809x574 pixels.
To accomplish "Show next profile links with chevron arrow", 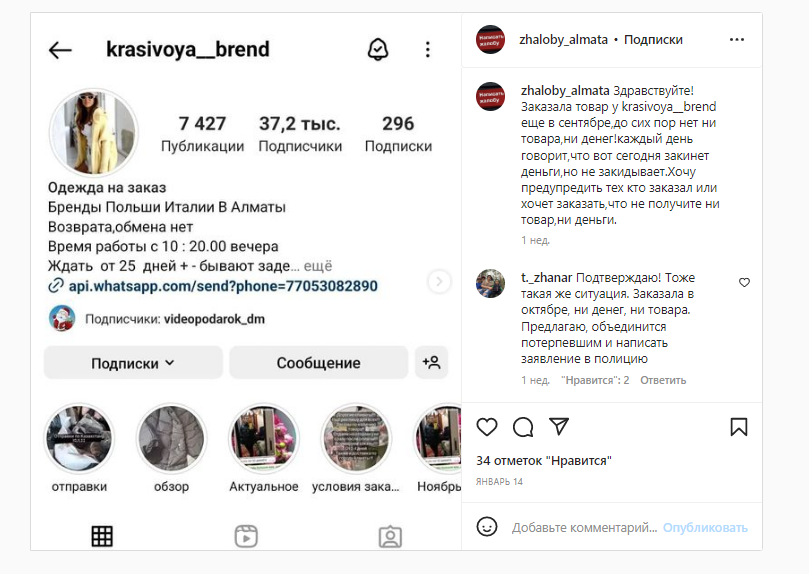I will [x=439, y=282].
